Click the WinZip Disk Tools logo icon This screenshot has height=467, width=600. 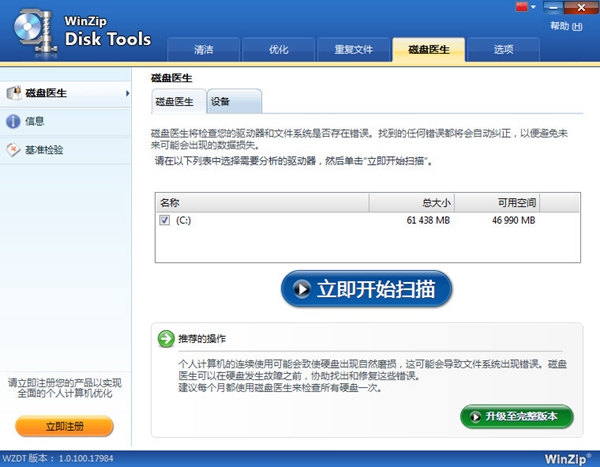click(x=35, y=33)
